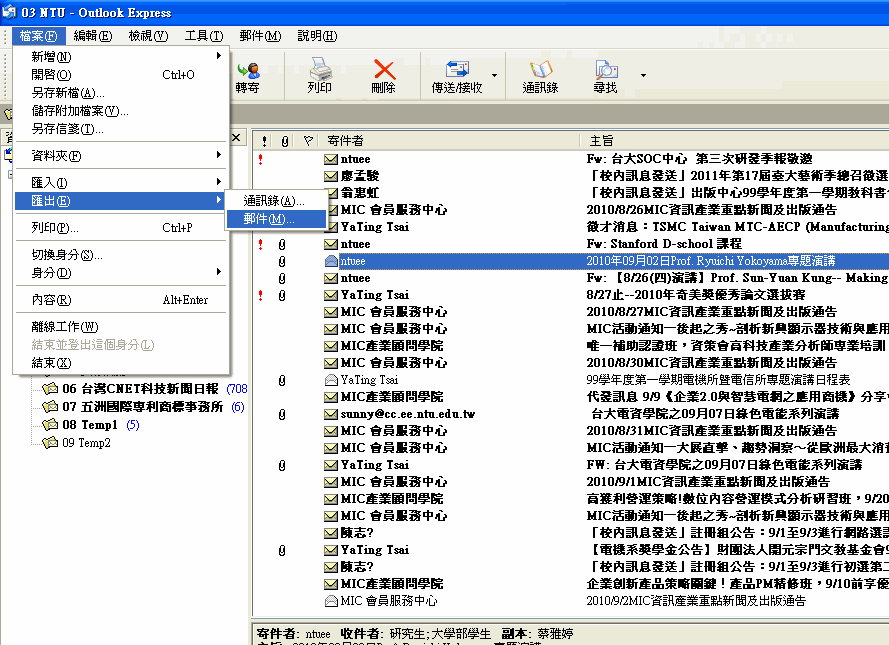The width and height of the screenshot is (889, 645).
Task: Close the folder pane with X
Action: [236, 137]
